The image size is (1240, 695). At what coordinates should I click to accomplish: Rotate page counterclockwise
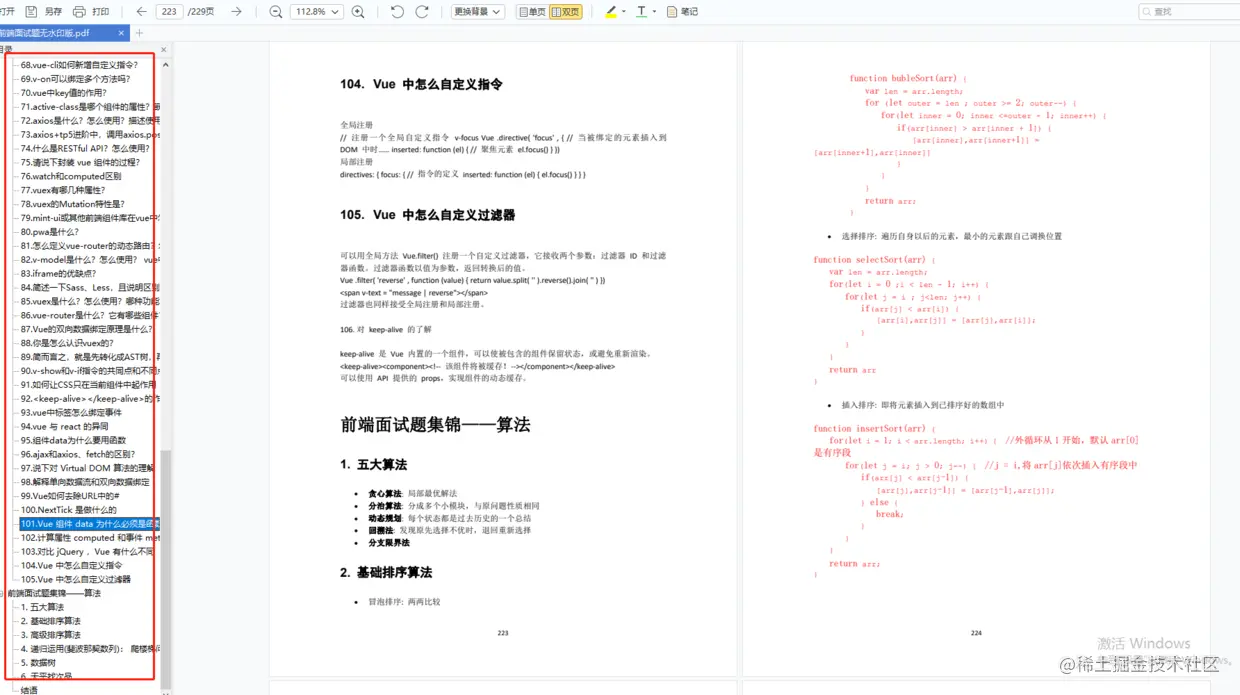click(x=397, y=12)
